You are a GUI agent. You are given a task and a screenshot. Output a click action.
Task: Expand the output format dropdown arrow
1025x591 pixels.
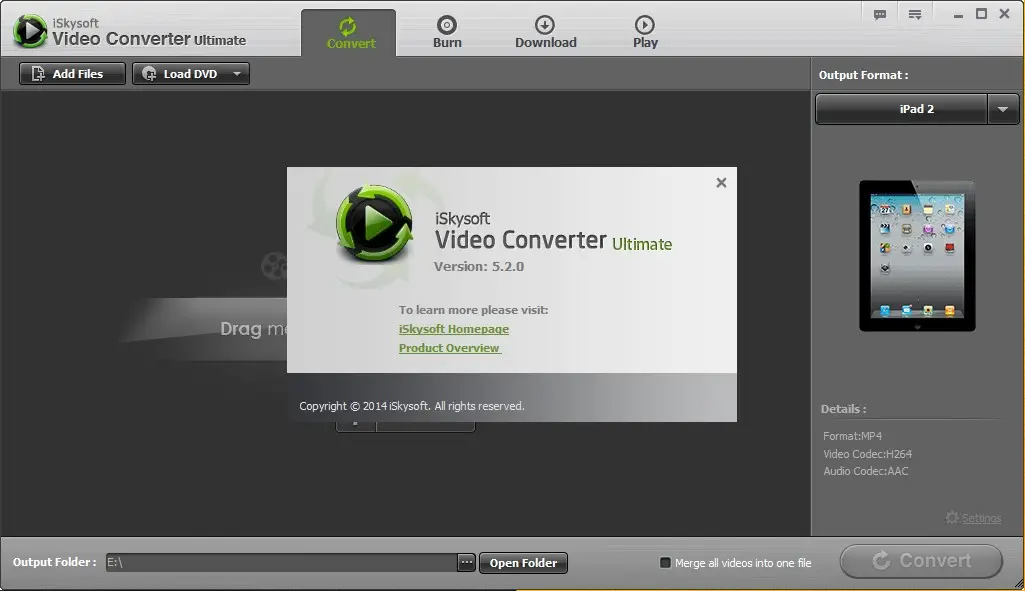tap(1003, 109)
